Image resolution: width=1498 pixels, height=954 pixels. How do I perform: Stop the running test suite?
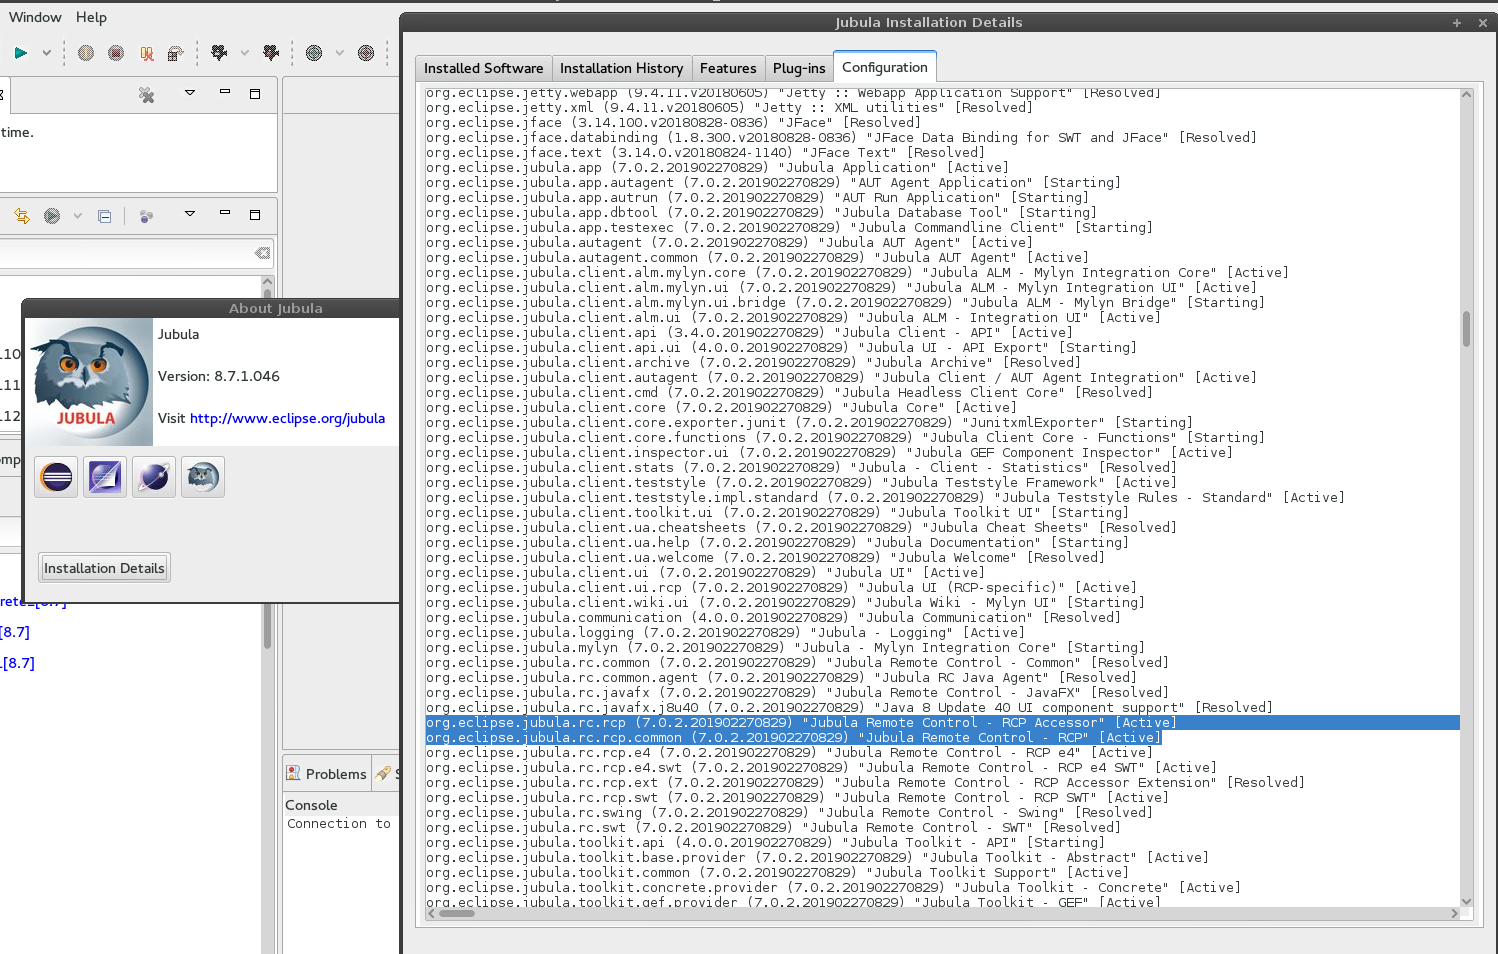pos(116,53)
